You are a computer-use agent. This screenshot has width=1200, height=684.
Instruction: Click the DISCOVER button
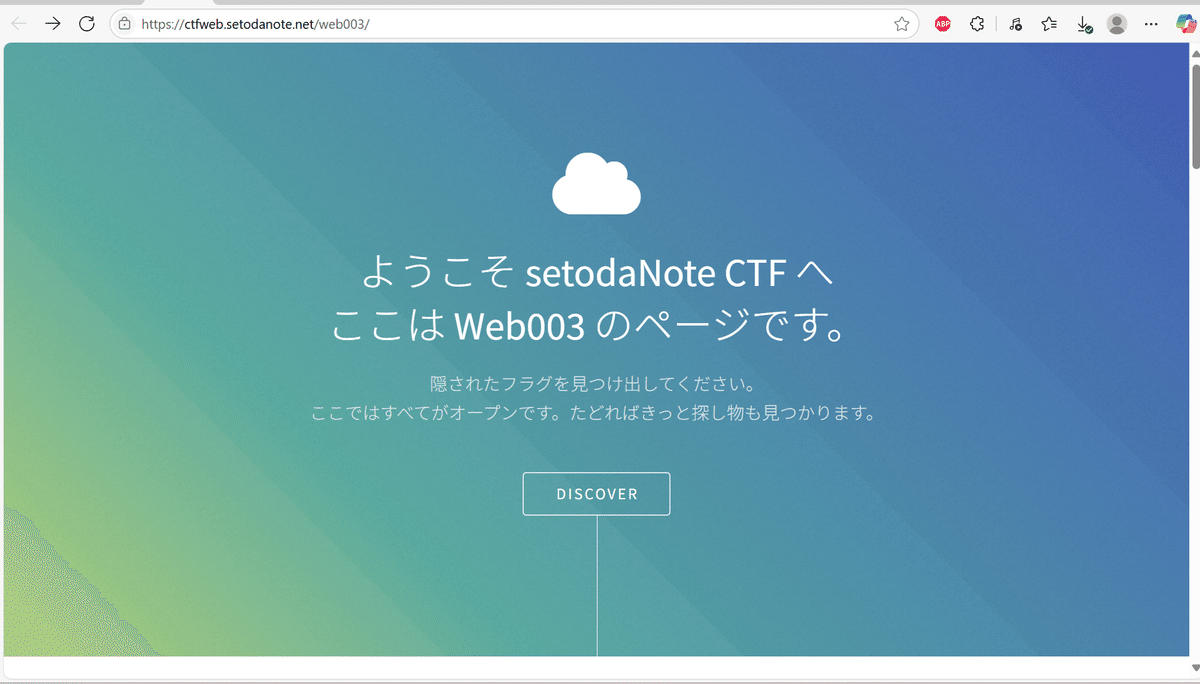click(x=596, y=493)
